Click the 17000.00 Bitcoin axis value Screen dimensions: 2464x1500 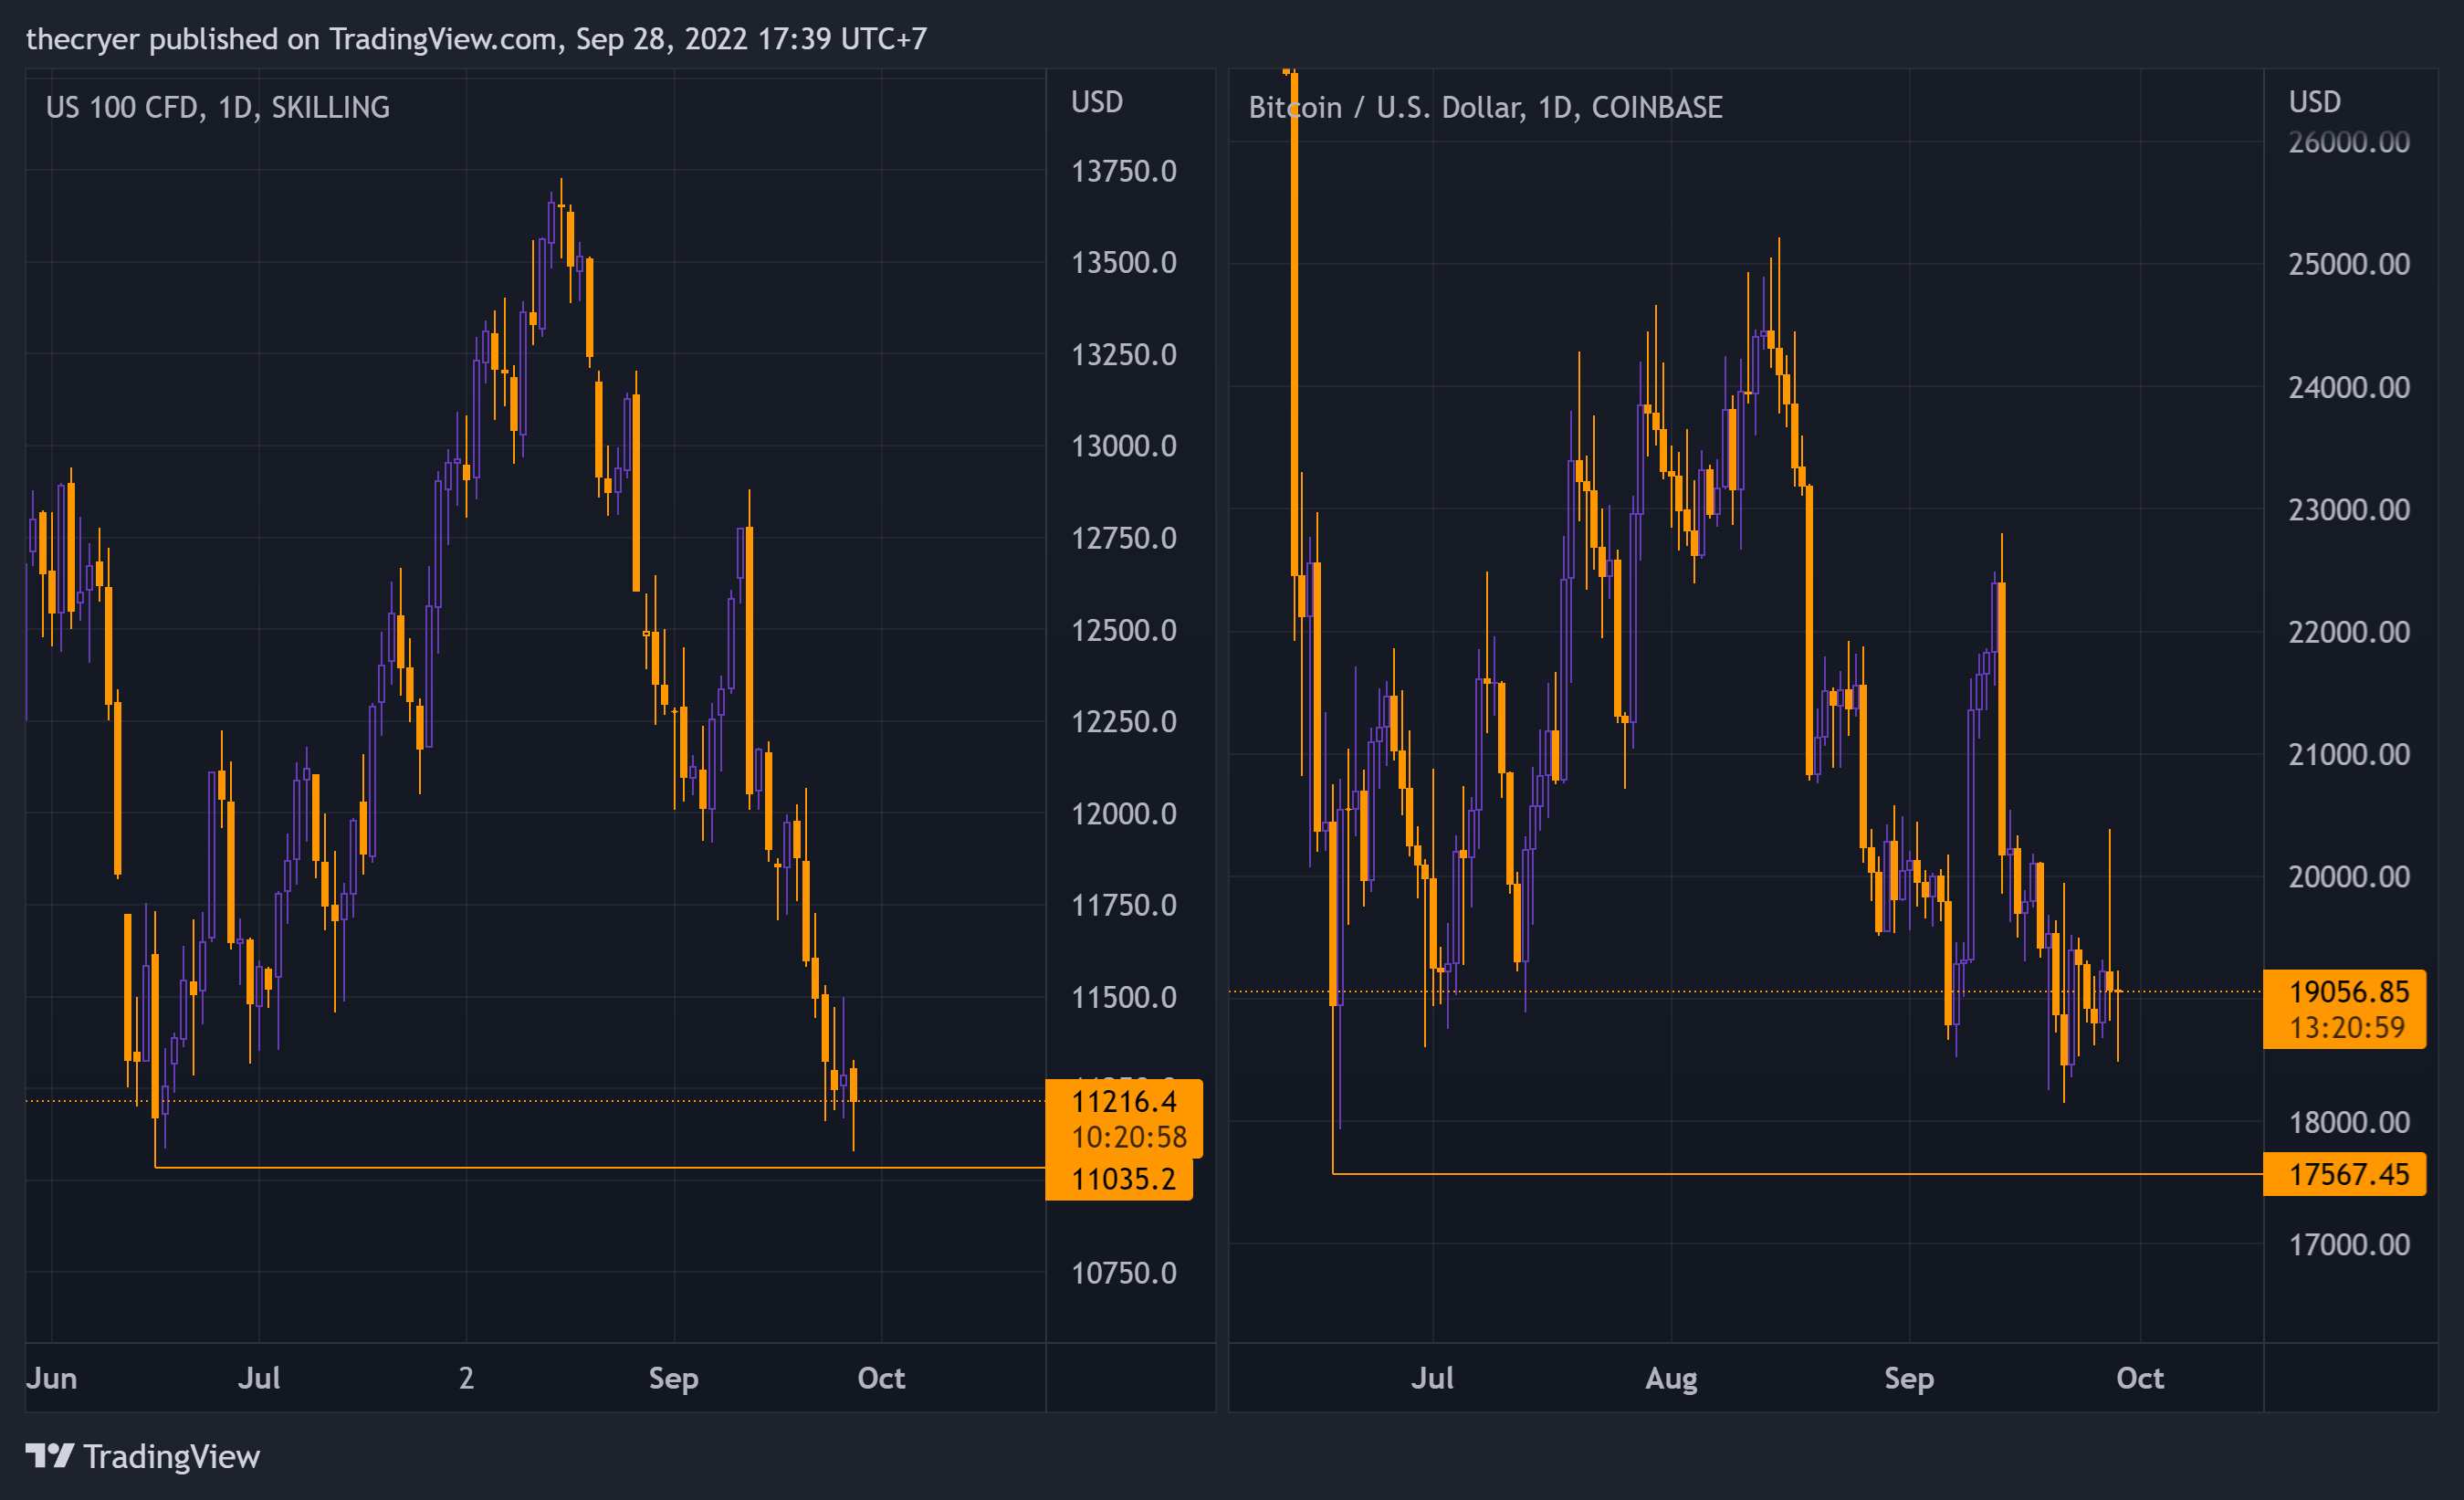[x=2349, y=1245]
